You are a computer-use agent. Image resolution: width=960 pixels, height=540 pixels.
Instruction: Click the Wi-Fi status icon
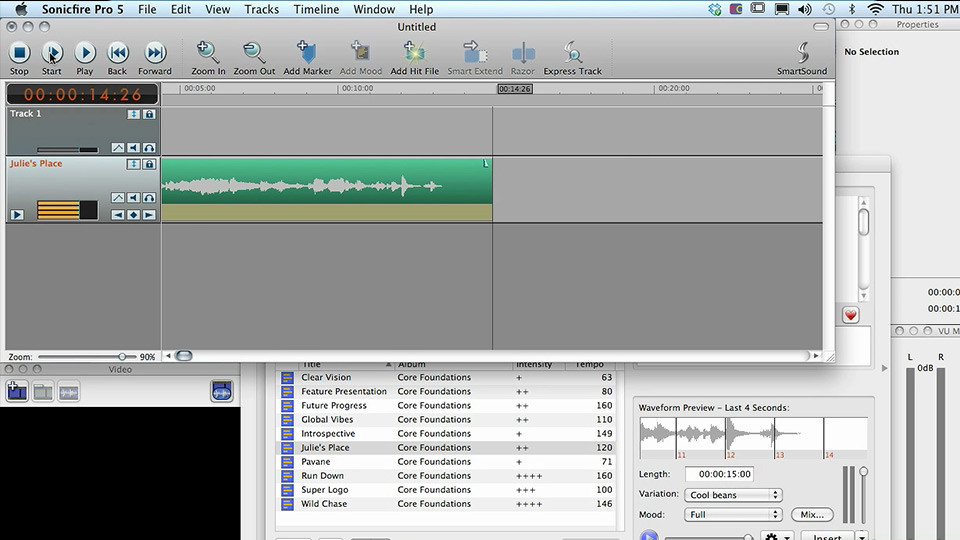coord(876,9)
